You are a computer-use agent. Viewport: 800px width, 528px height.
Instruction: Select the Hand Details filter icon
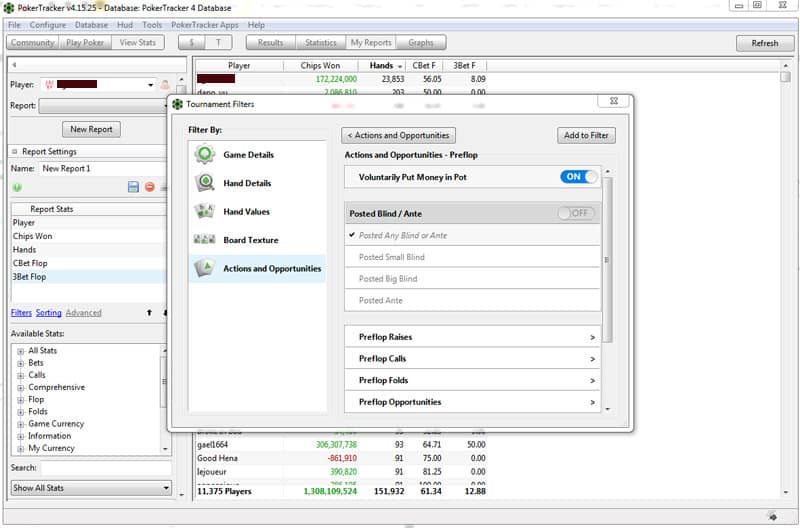(x=205, y=183)
